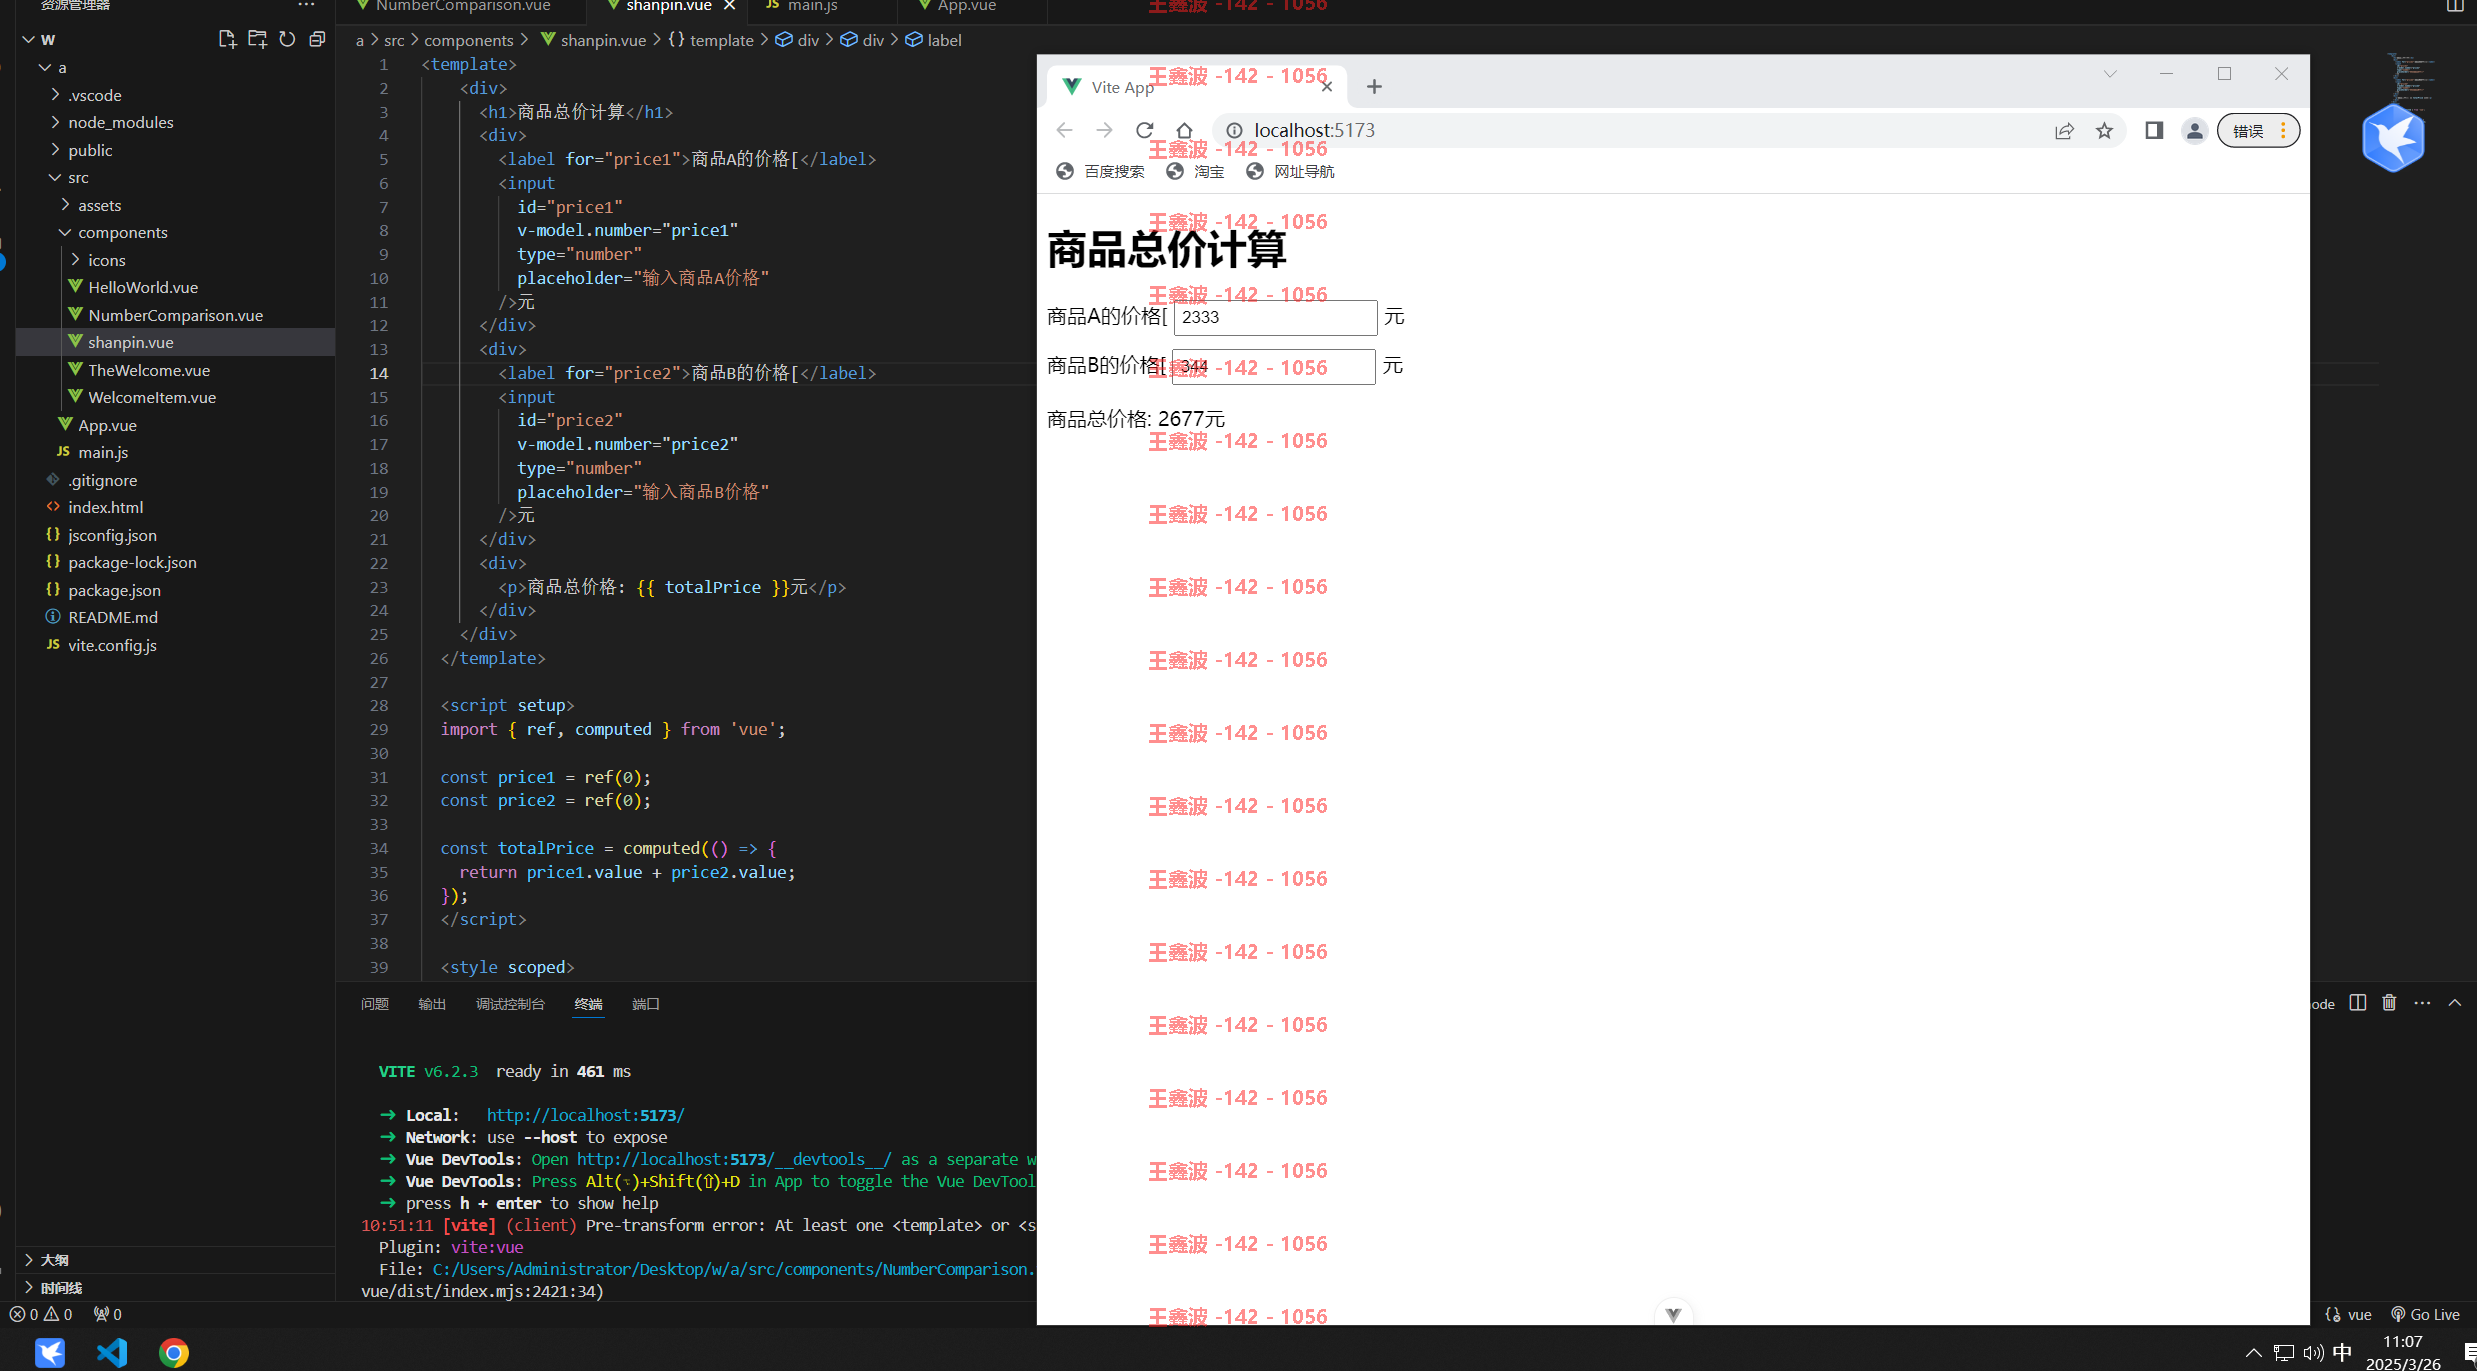Image resolution: width=2477 pixels, height=1371 pixels.
Task: Open the browser home page
Action: point(1184,130)
